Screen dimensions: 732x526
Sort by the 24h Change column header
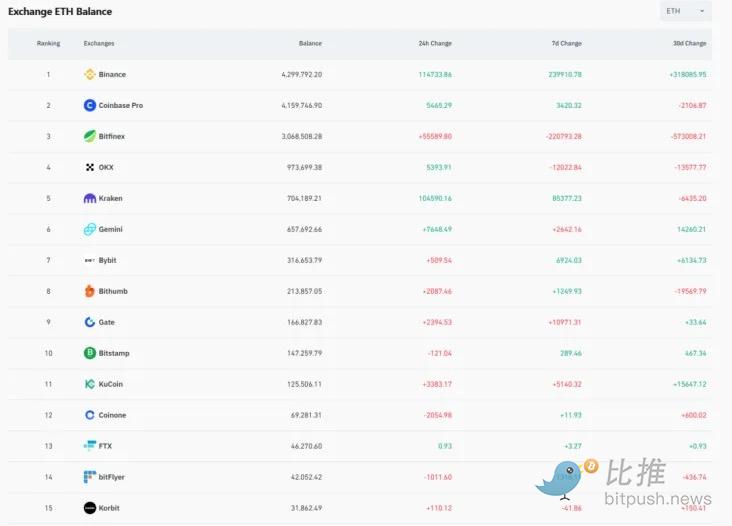435,43
